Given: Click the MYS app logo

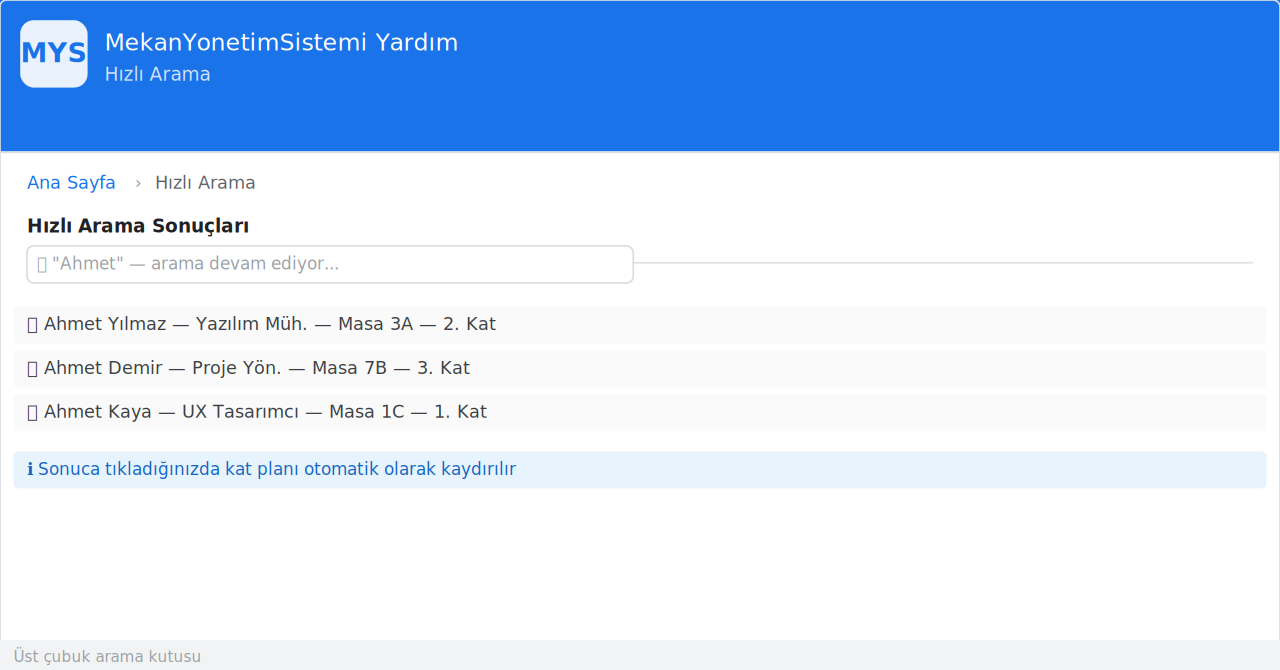Looking at the screenshot, I should pos(54,54).
